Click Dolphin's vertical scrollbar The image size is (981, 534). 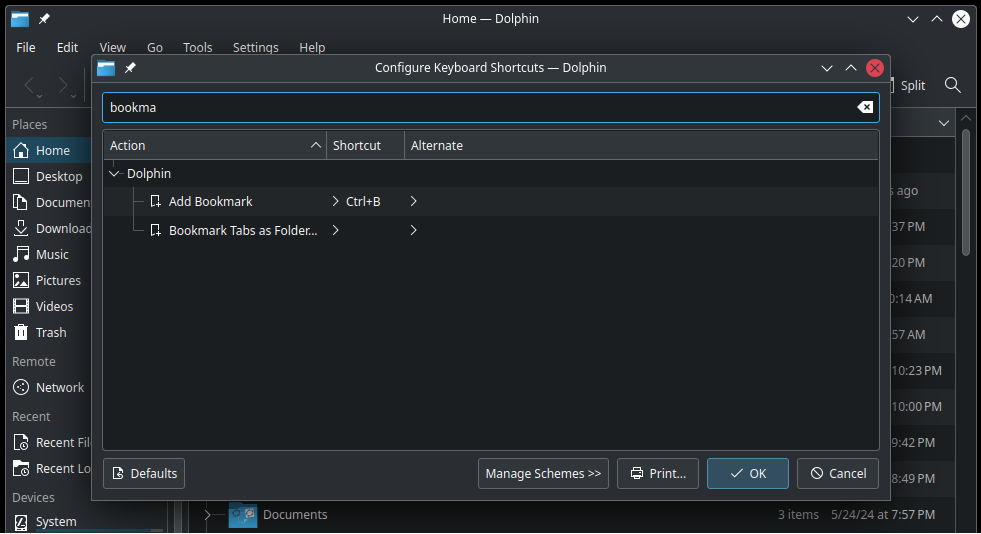point(966,191)
